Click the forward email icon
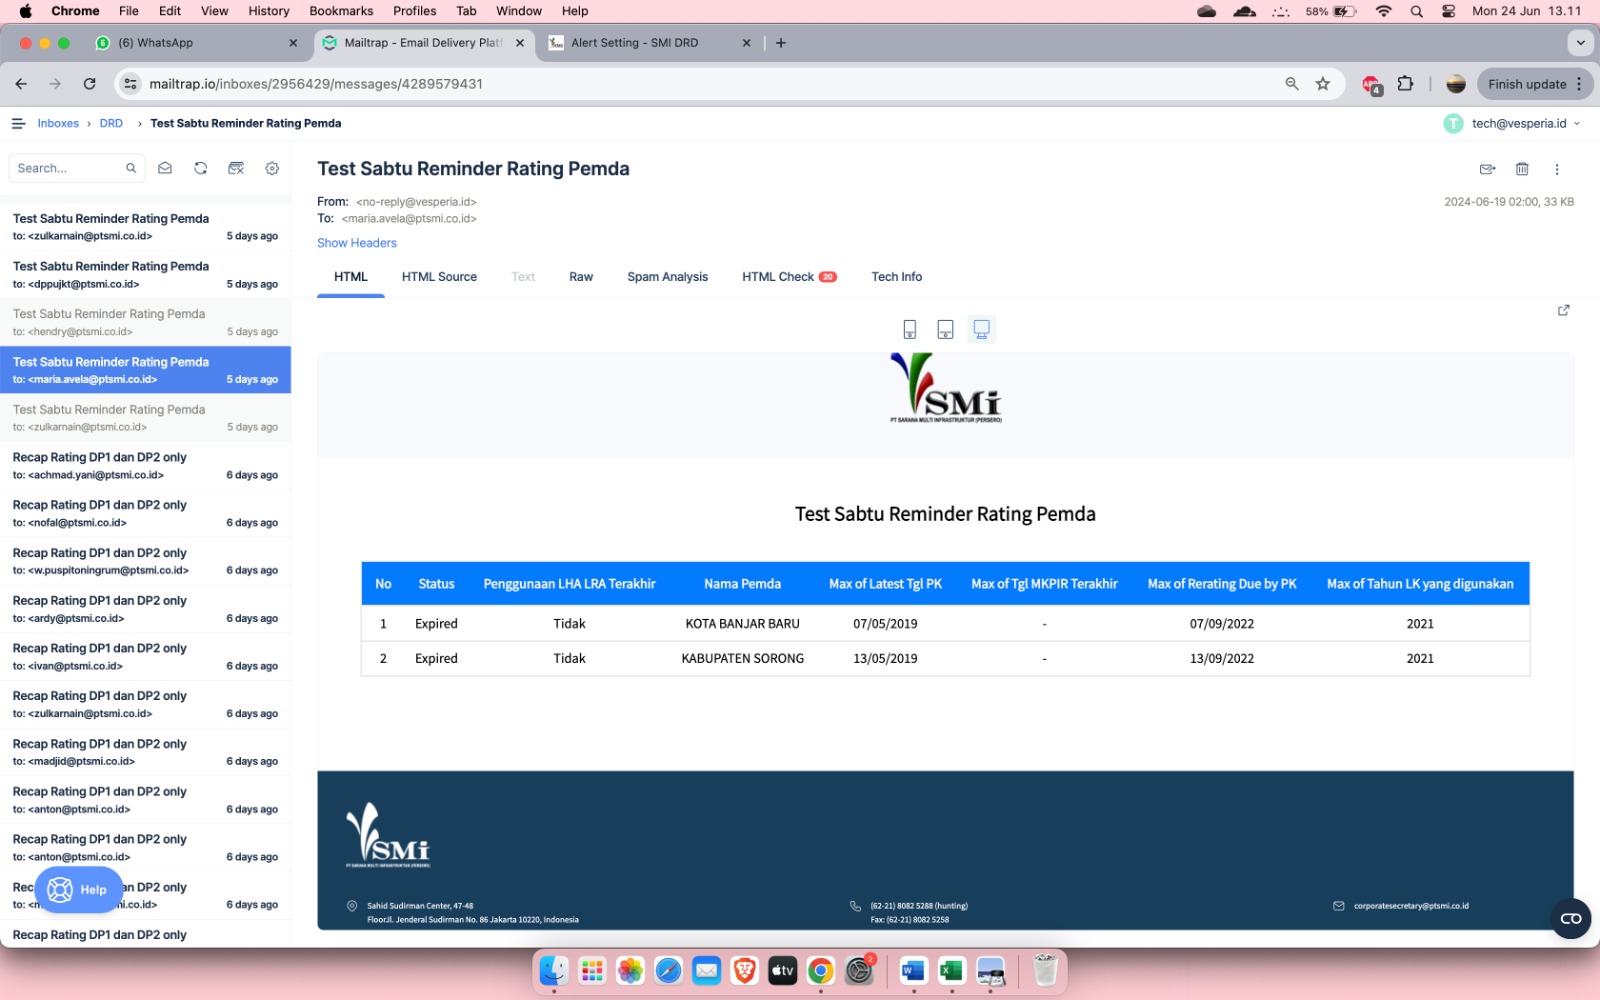Viewport: 1600px width, 1000px height. tap(1487, 169)
